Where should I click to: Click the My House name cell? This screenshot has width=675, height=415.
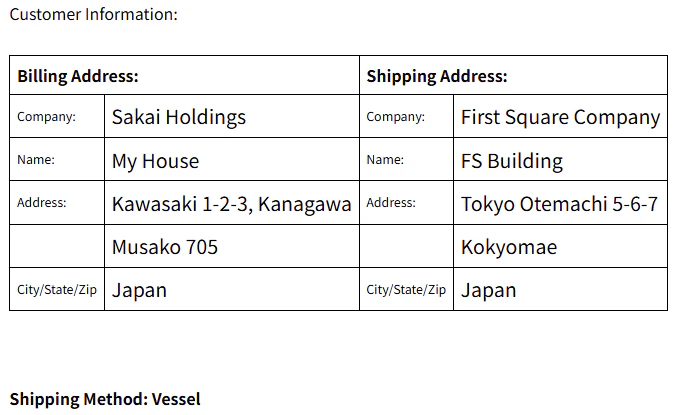point(232,160)
